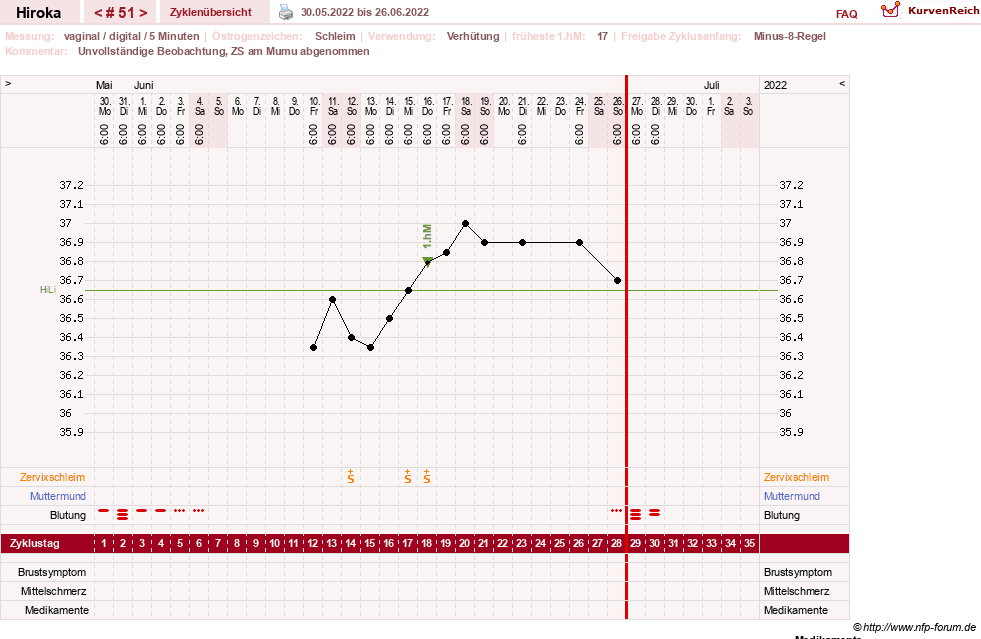
Task: Click date header 18. Sa
Action: (466, 106)
